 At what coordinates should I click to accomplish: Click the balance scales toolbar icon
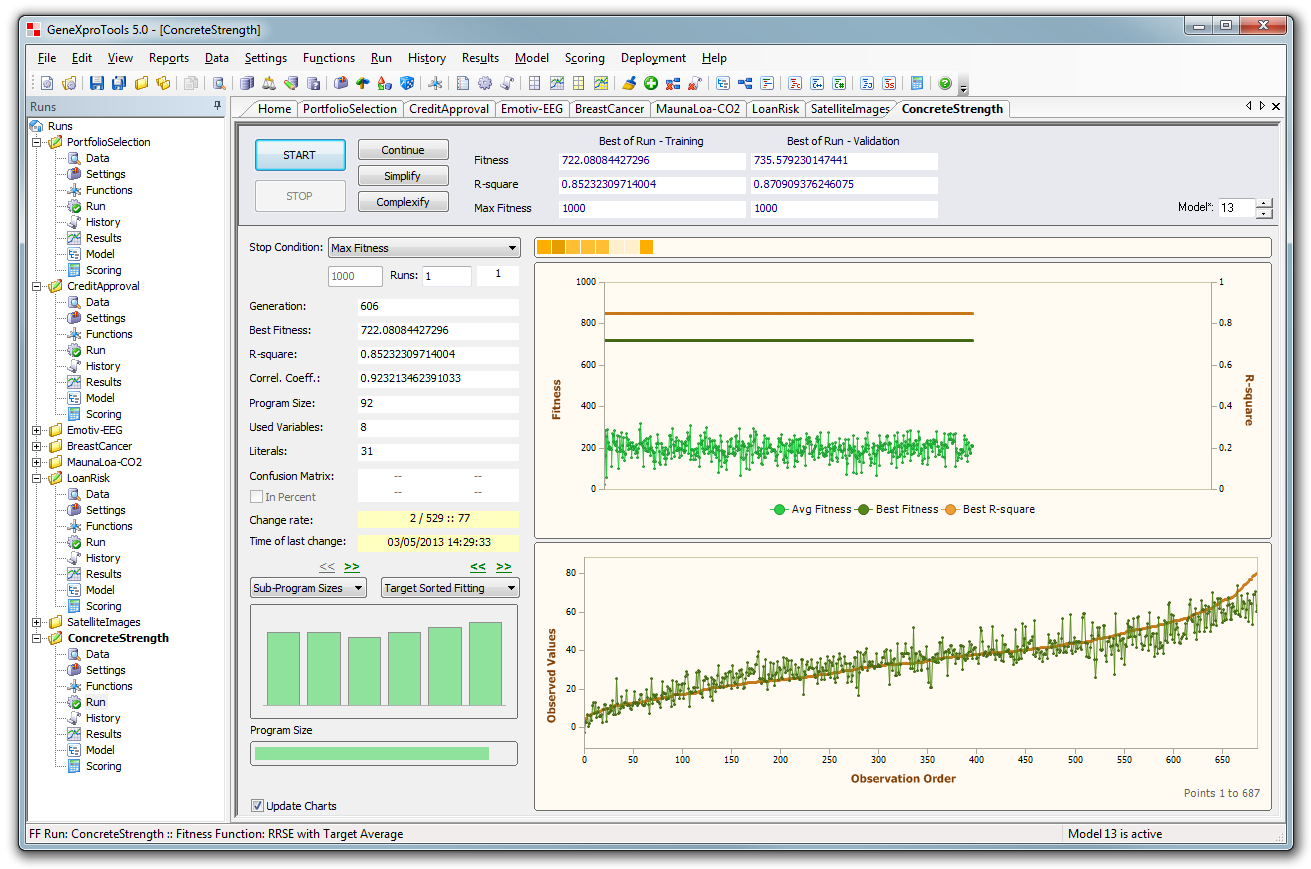coord(269,84)
